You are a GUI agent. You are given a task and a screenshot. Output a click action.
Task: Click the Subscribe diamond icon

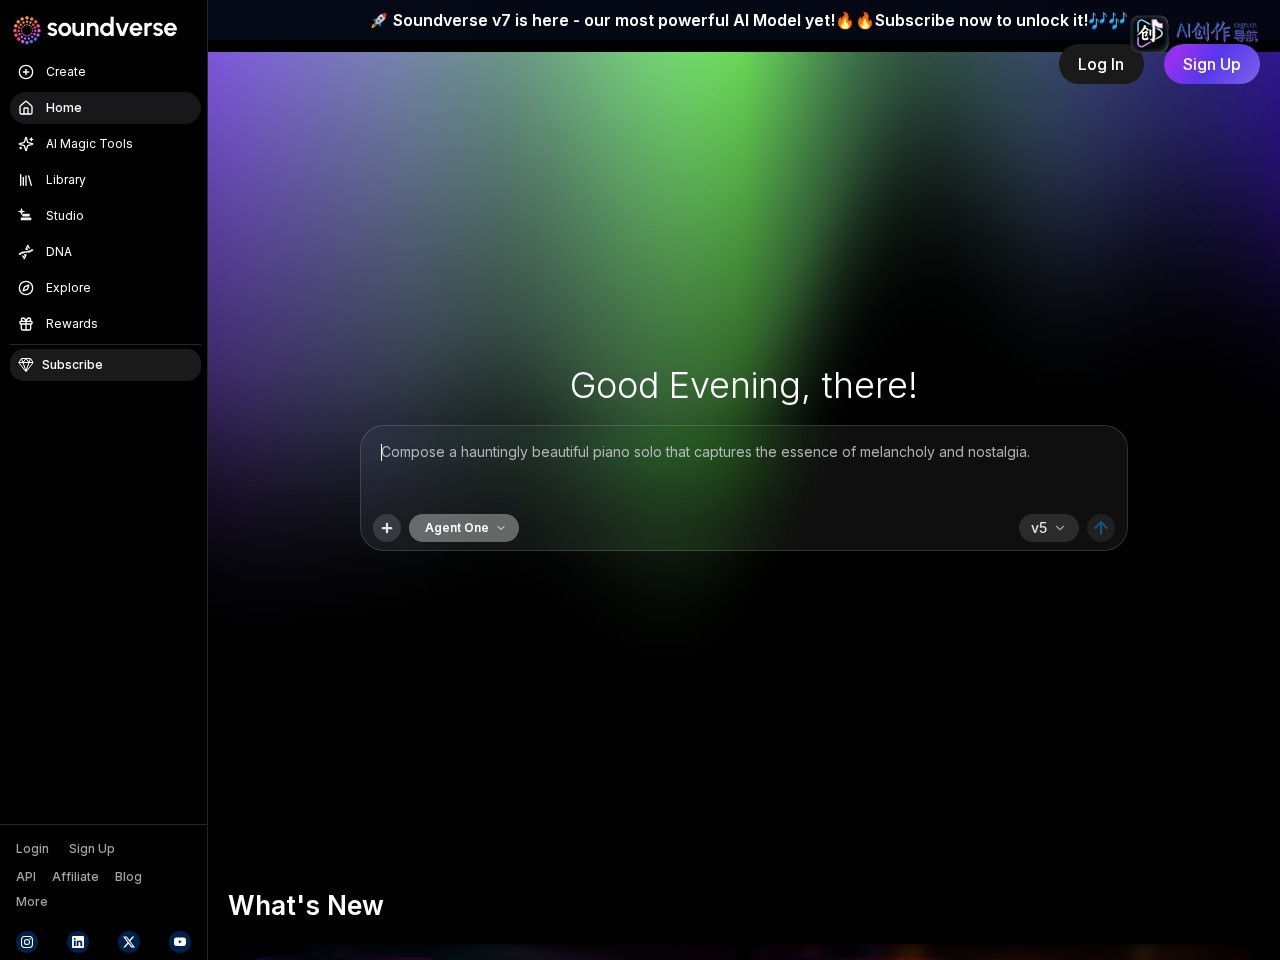point(26,365)
